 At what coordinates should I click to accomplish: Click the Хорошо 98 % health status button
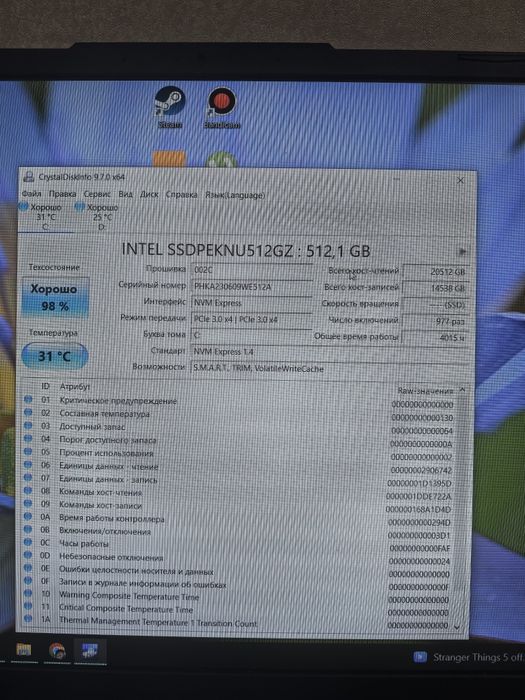point(55,298)
